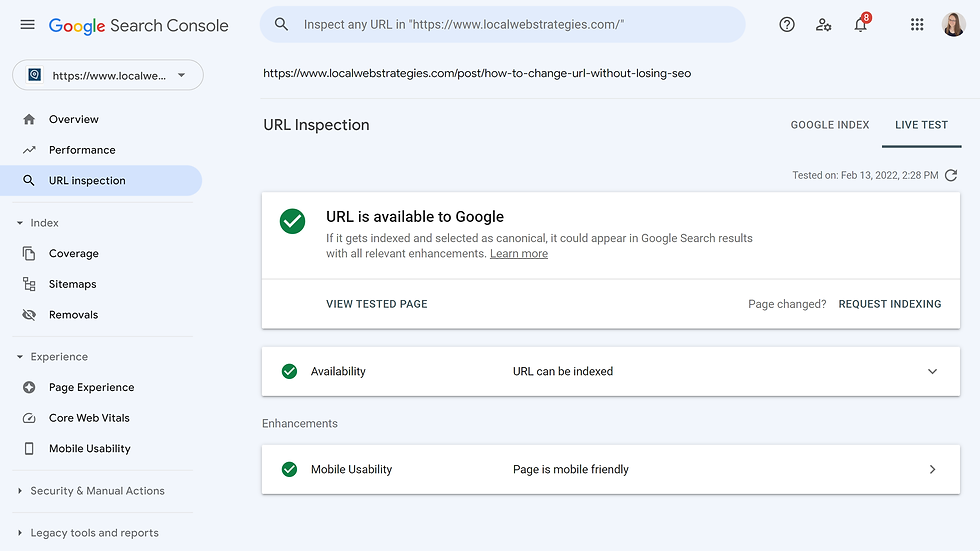This screenshot has width=980, height=551.
Task: Open users and permissions settings icon
Action: click(824, 24)
